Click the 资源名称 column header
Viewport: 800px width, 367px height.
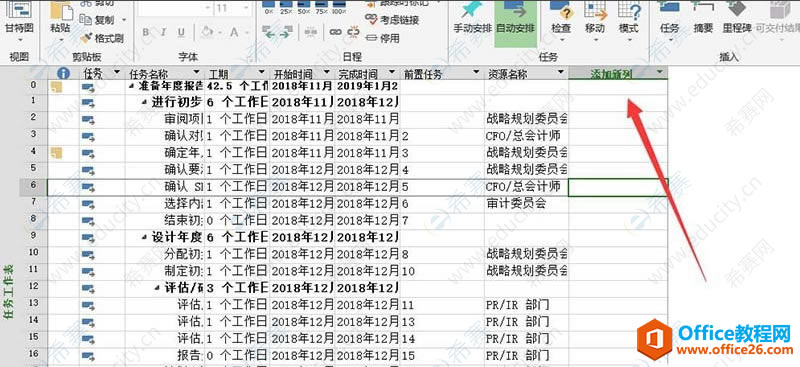coord(521,74)
